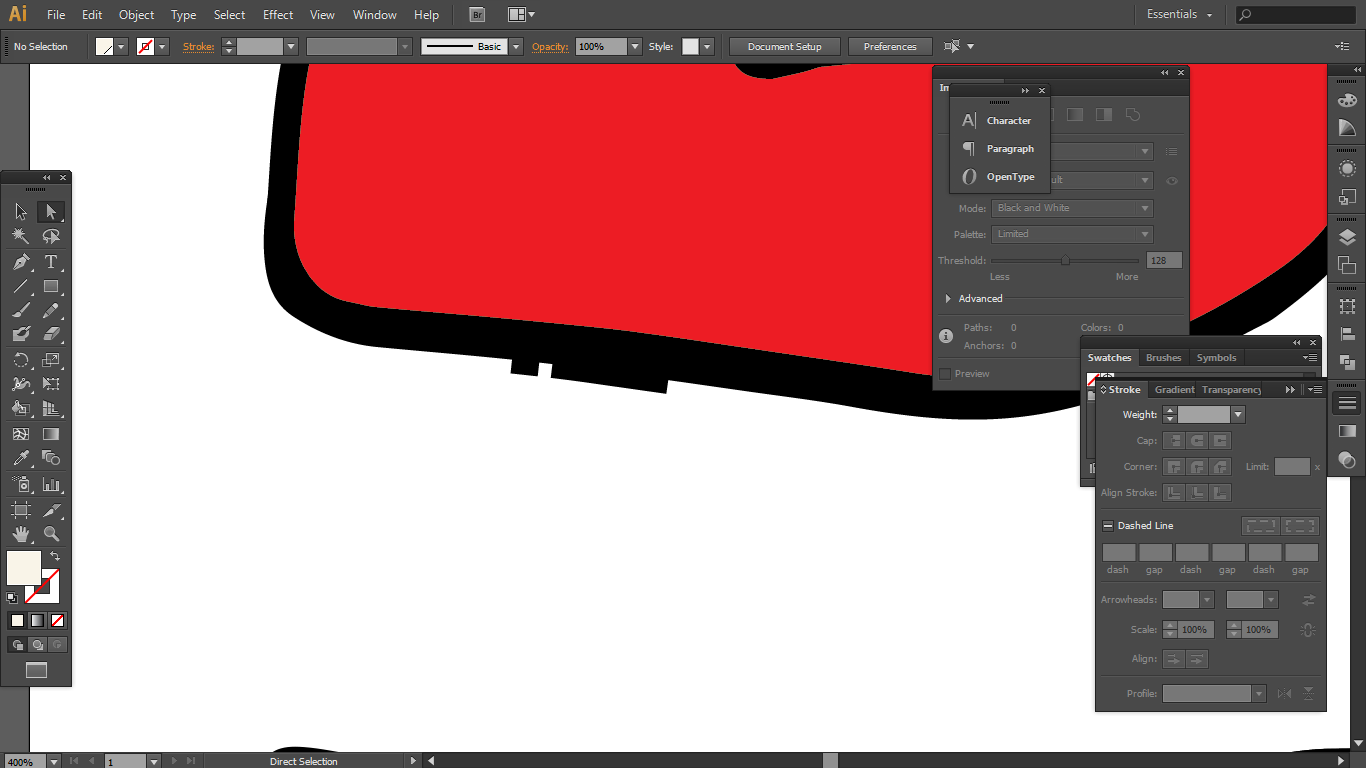1366x768 pixels.
Task: Open the Effect menu
Action: (278, 15)
